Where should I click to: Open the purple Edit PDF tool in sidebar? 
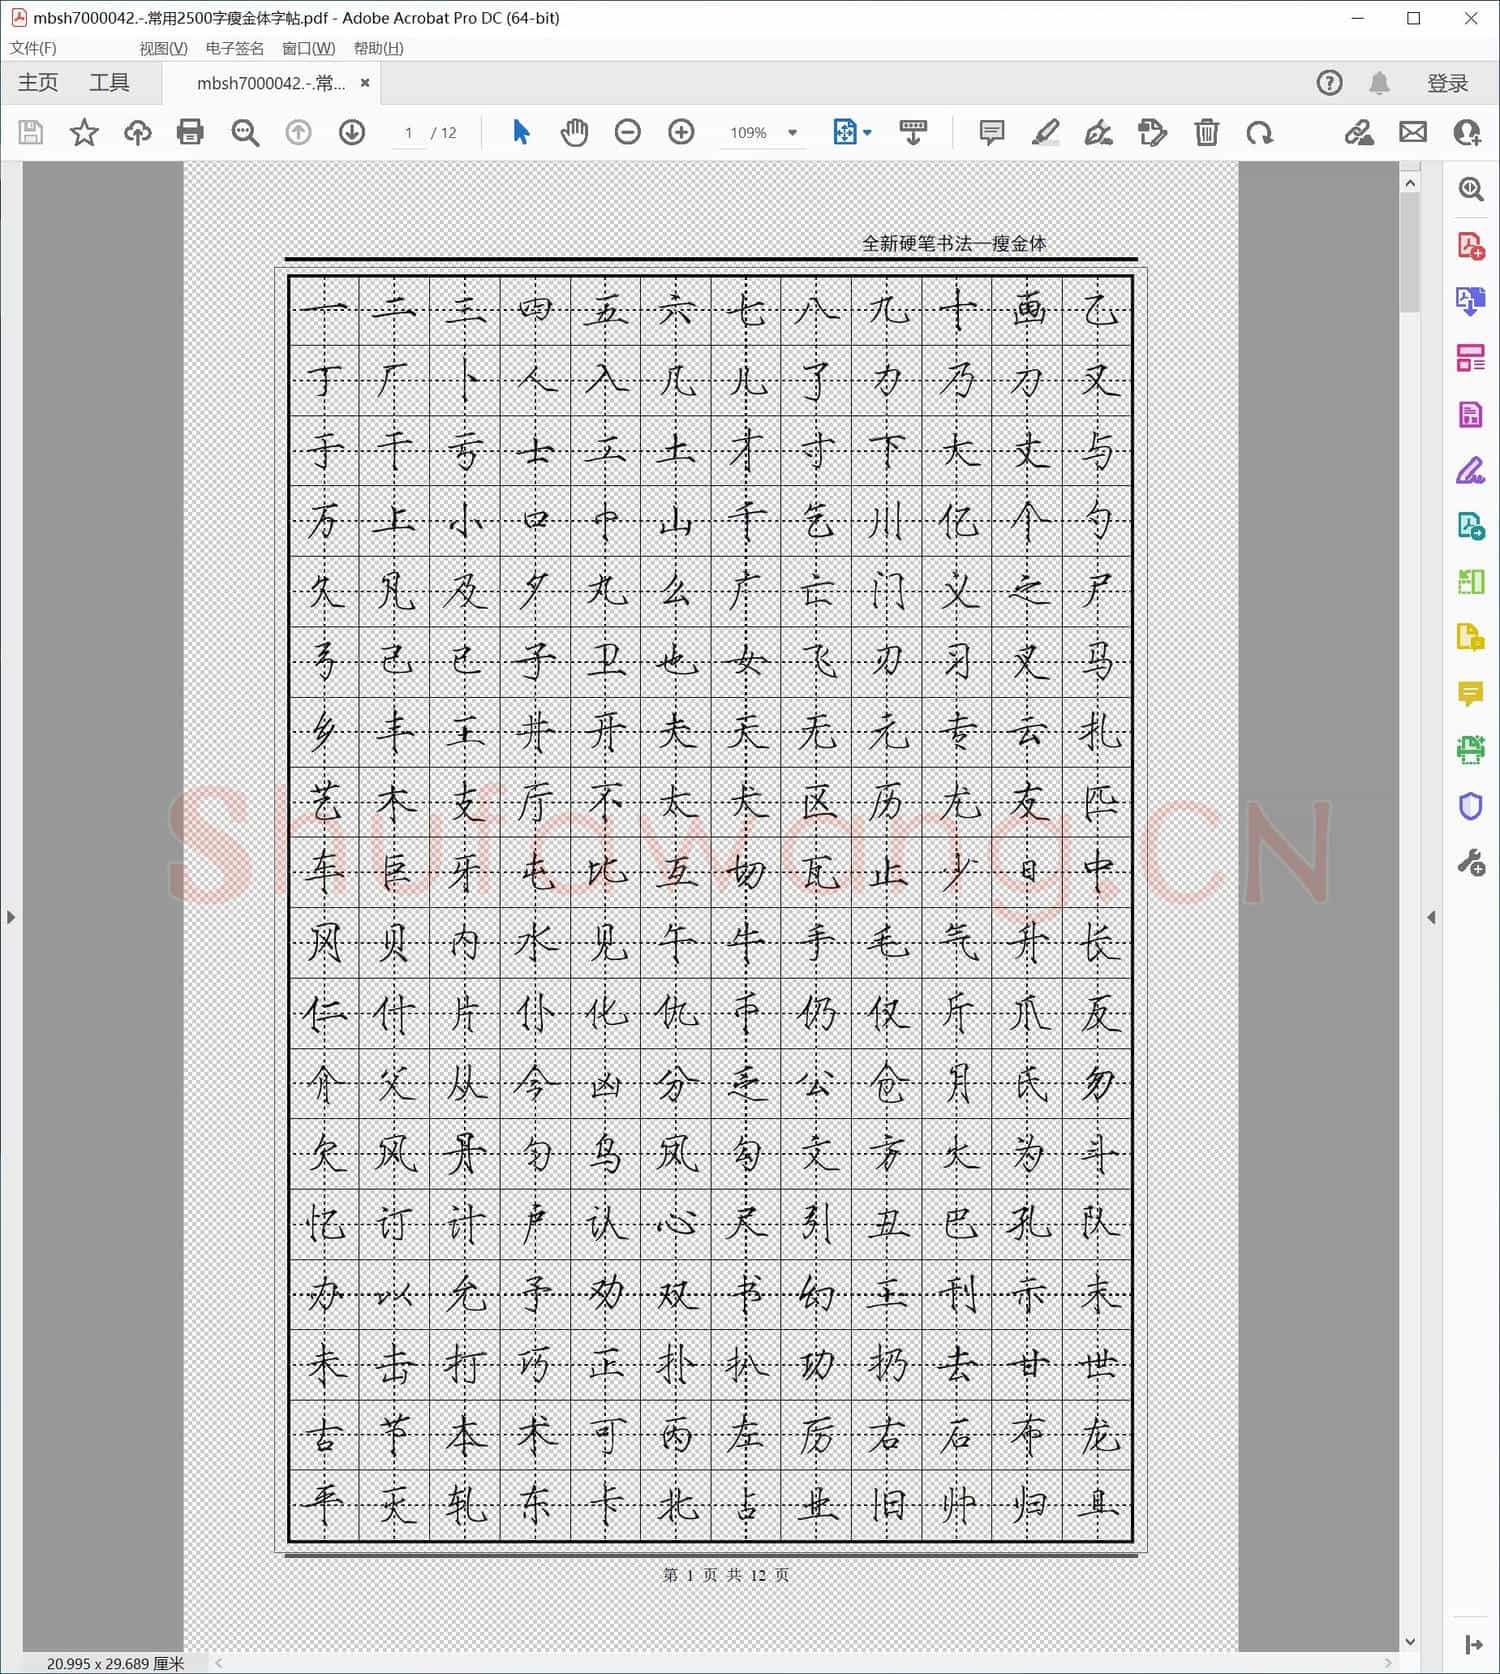[x=1470, y=413]
